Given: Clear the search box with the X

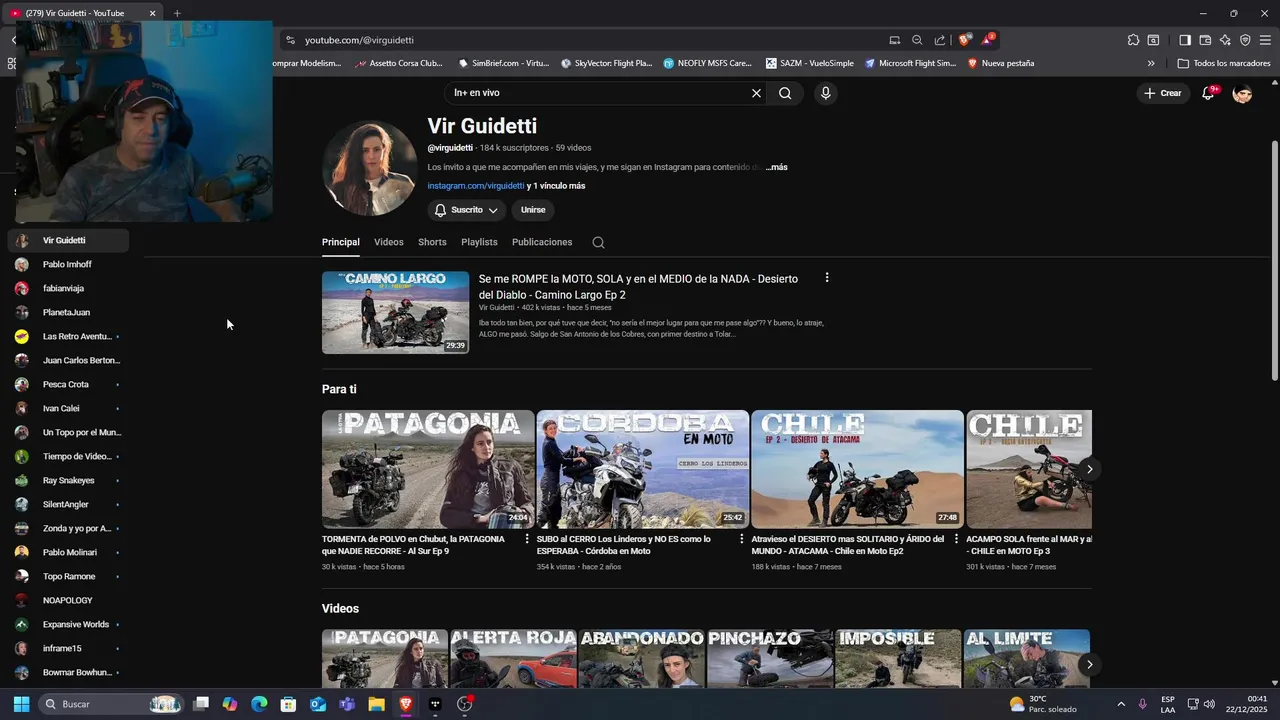Looking at the screenshot, I should (756, 93).
